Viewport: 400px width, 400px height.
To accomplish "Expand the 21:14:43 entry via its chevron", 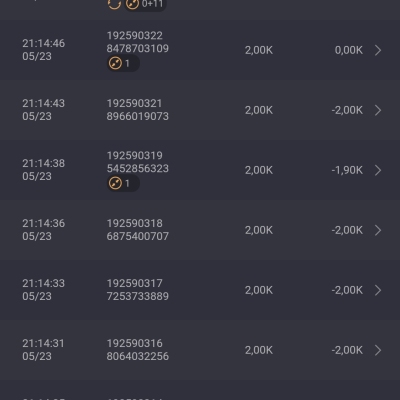I will [x=378, y=110].
